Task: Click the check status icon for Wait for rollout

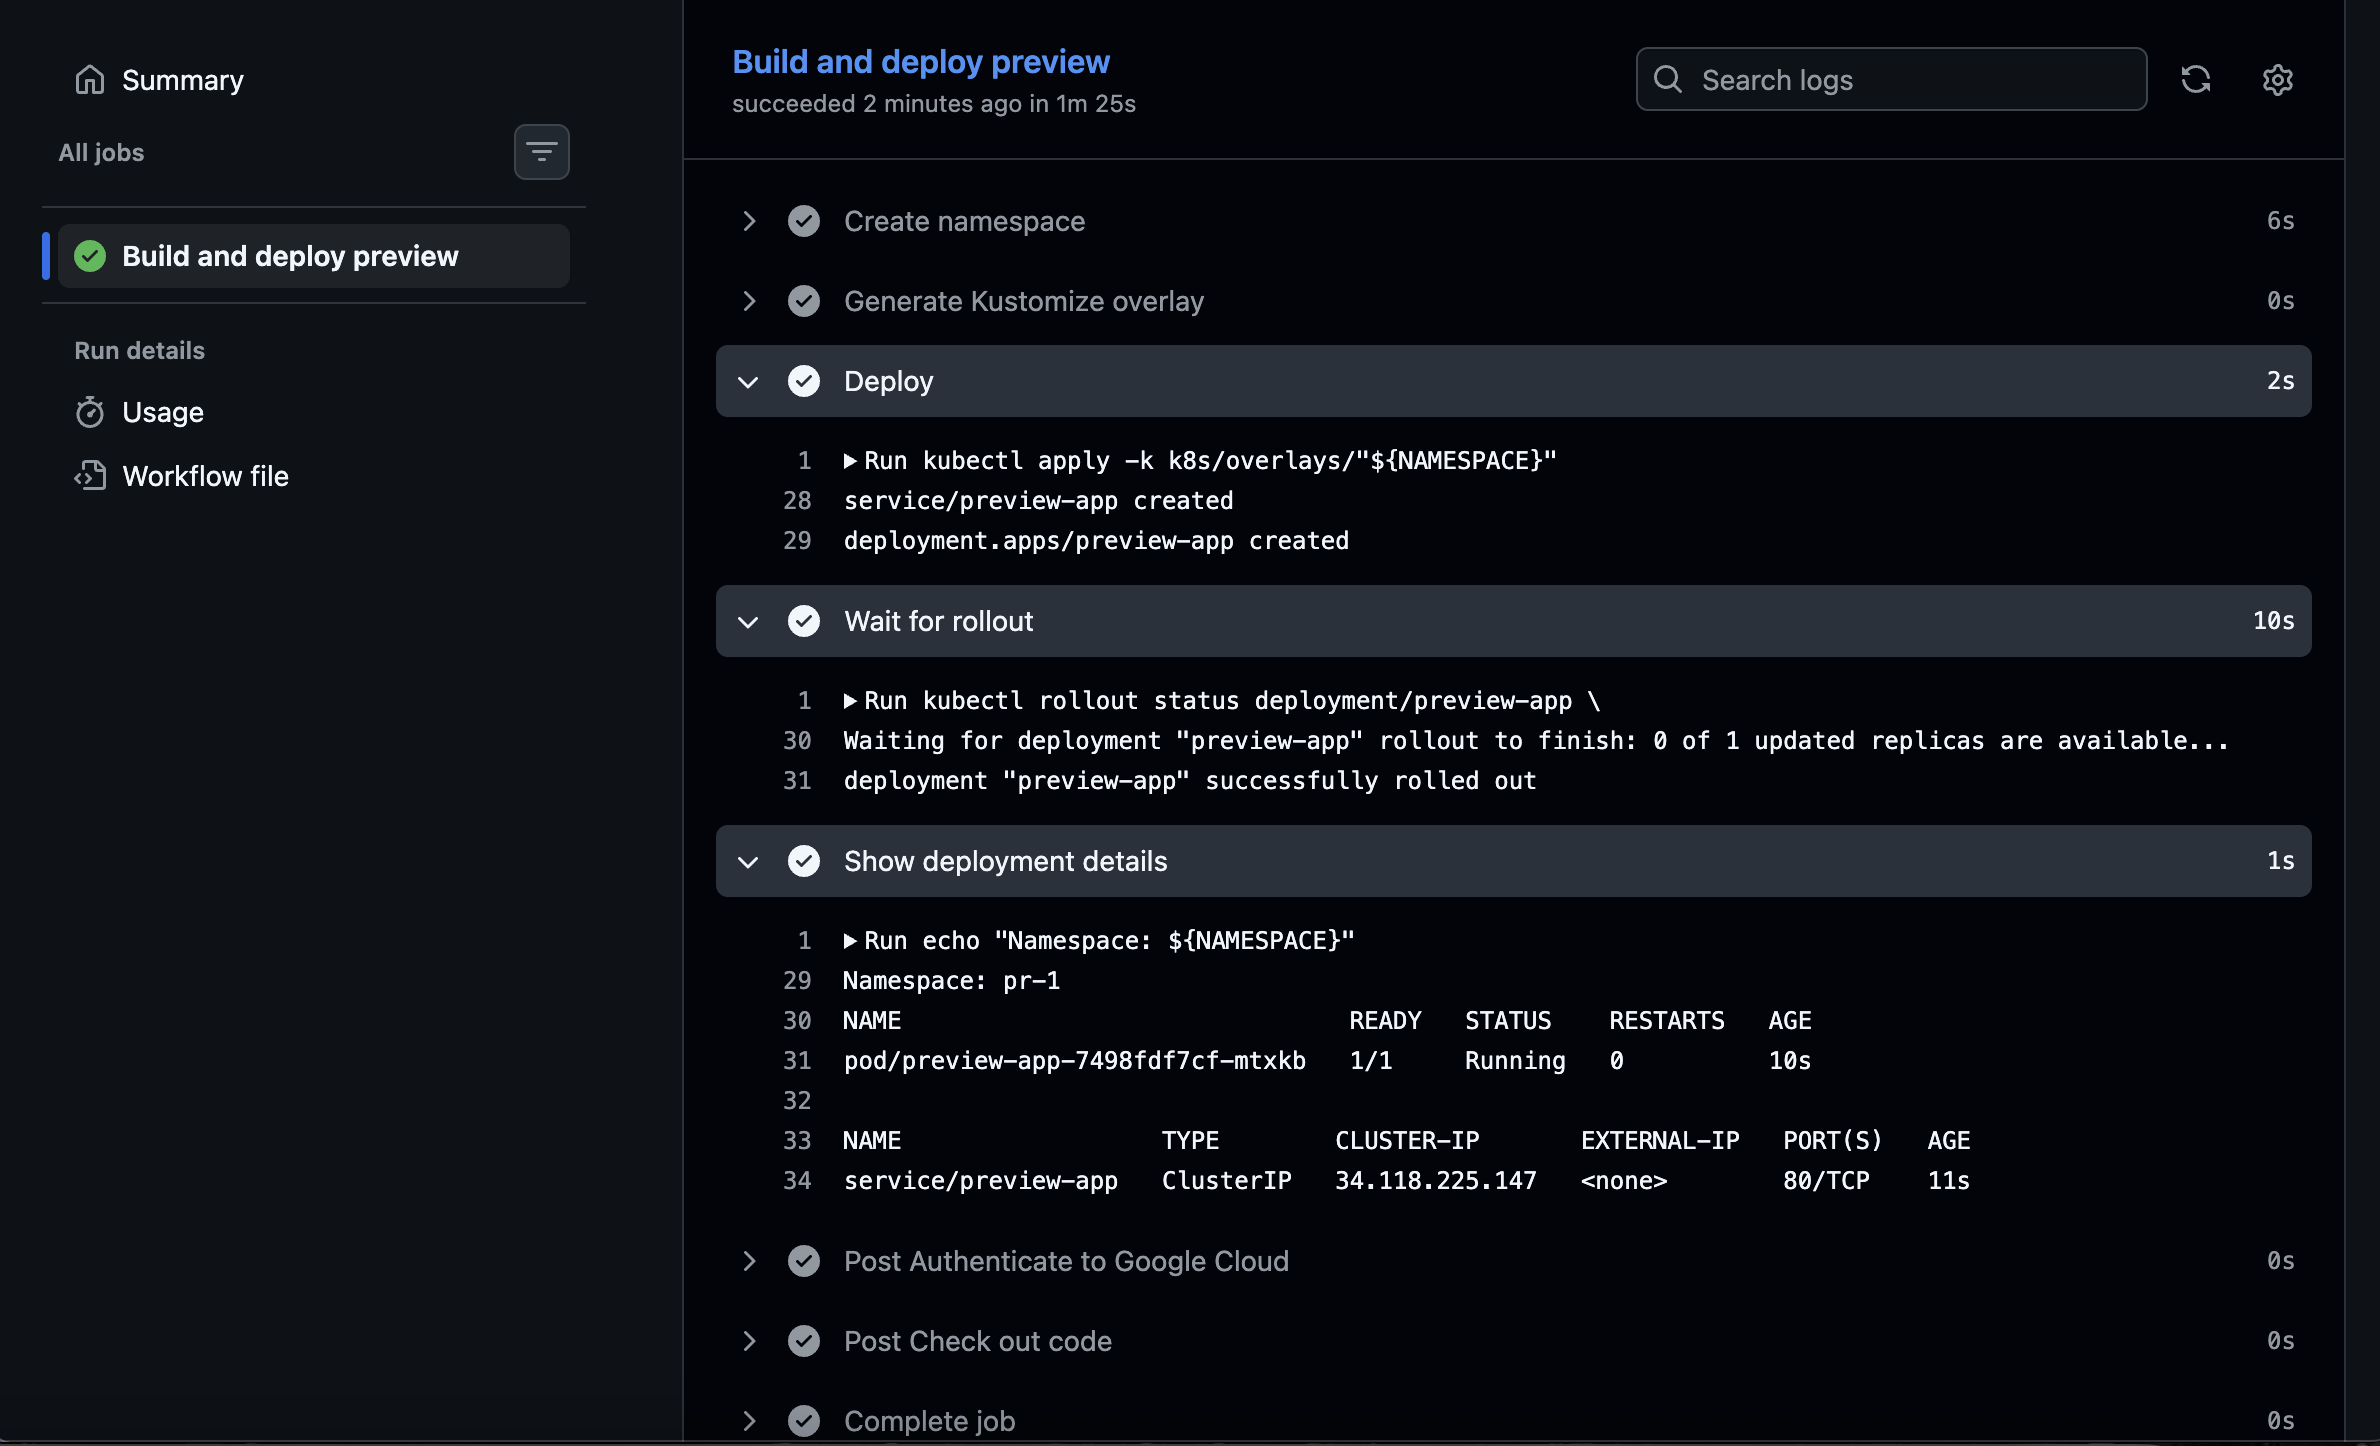Action: (804, 621)
